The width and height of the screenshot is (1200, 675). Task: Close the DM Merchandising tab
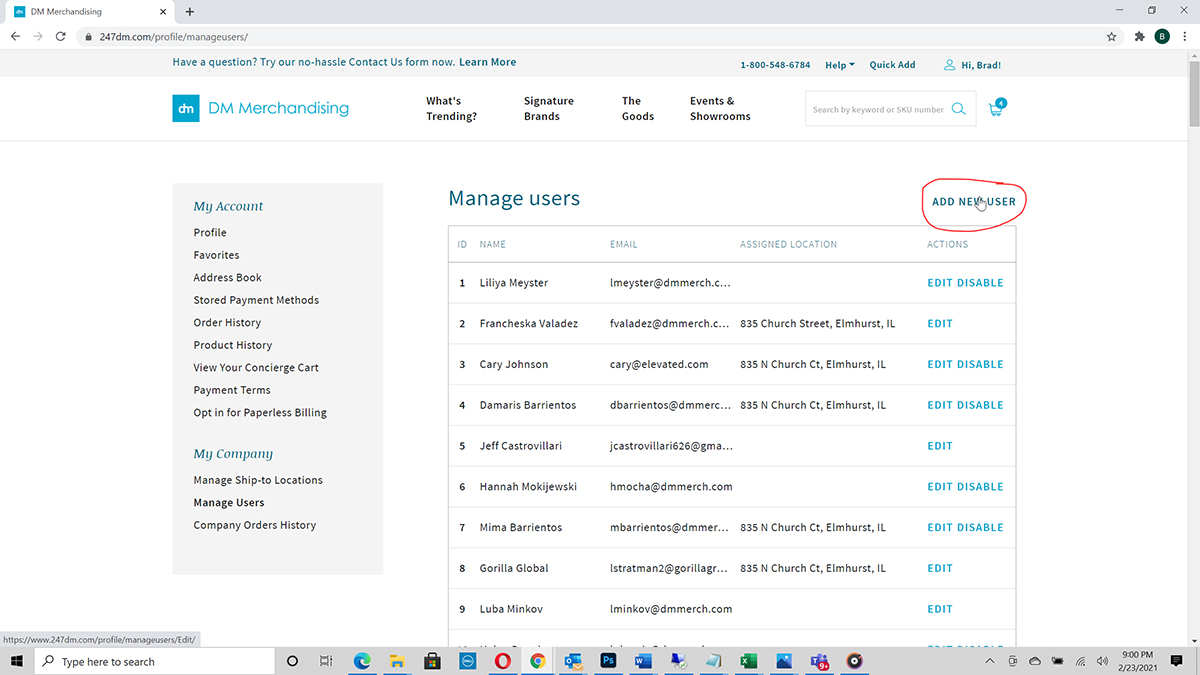163,12
